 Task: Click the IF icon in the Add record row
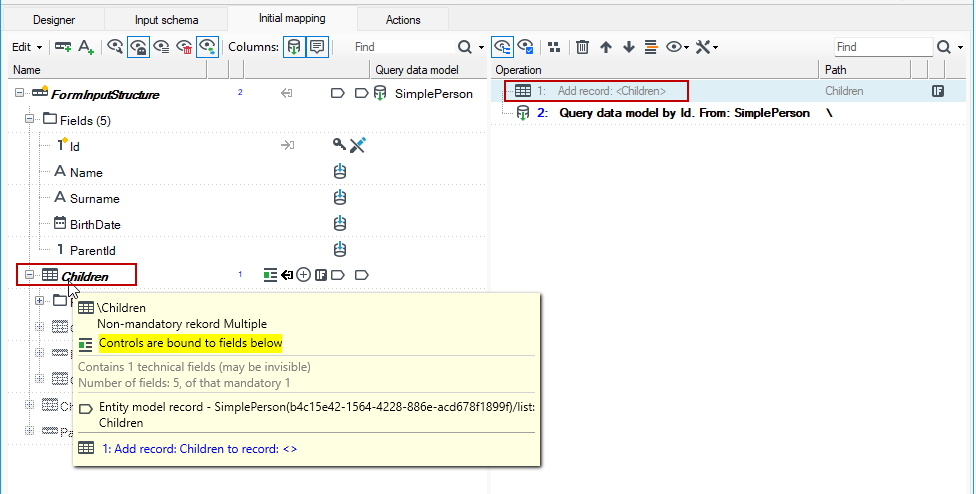click(938, 91)
